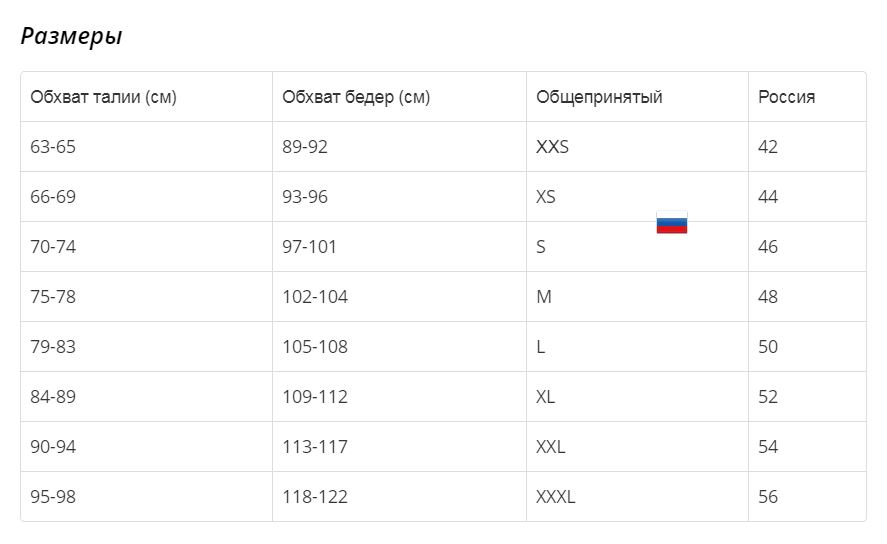Click the waist value 90-94
Viewport: 887px width, 544px height.
pyautogui.click(x=53, y=447)
